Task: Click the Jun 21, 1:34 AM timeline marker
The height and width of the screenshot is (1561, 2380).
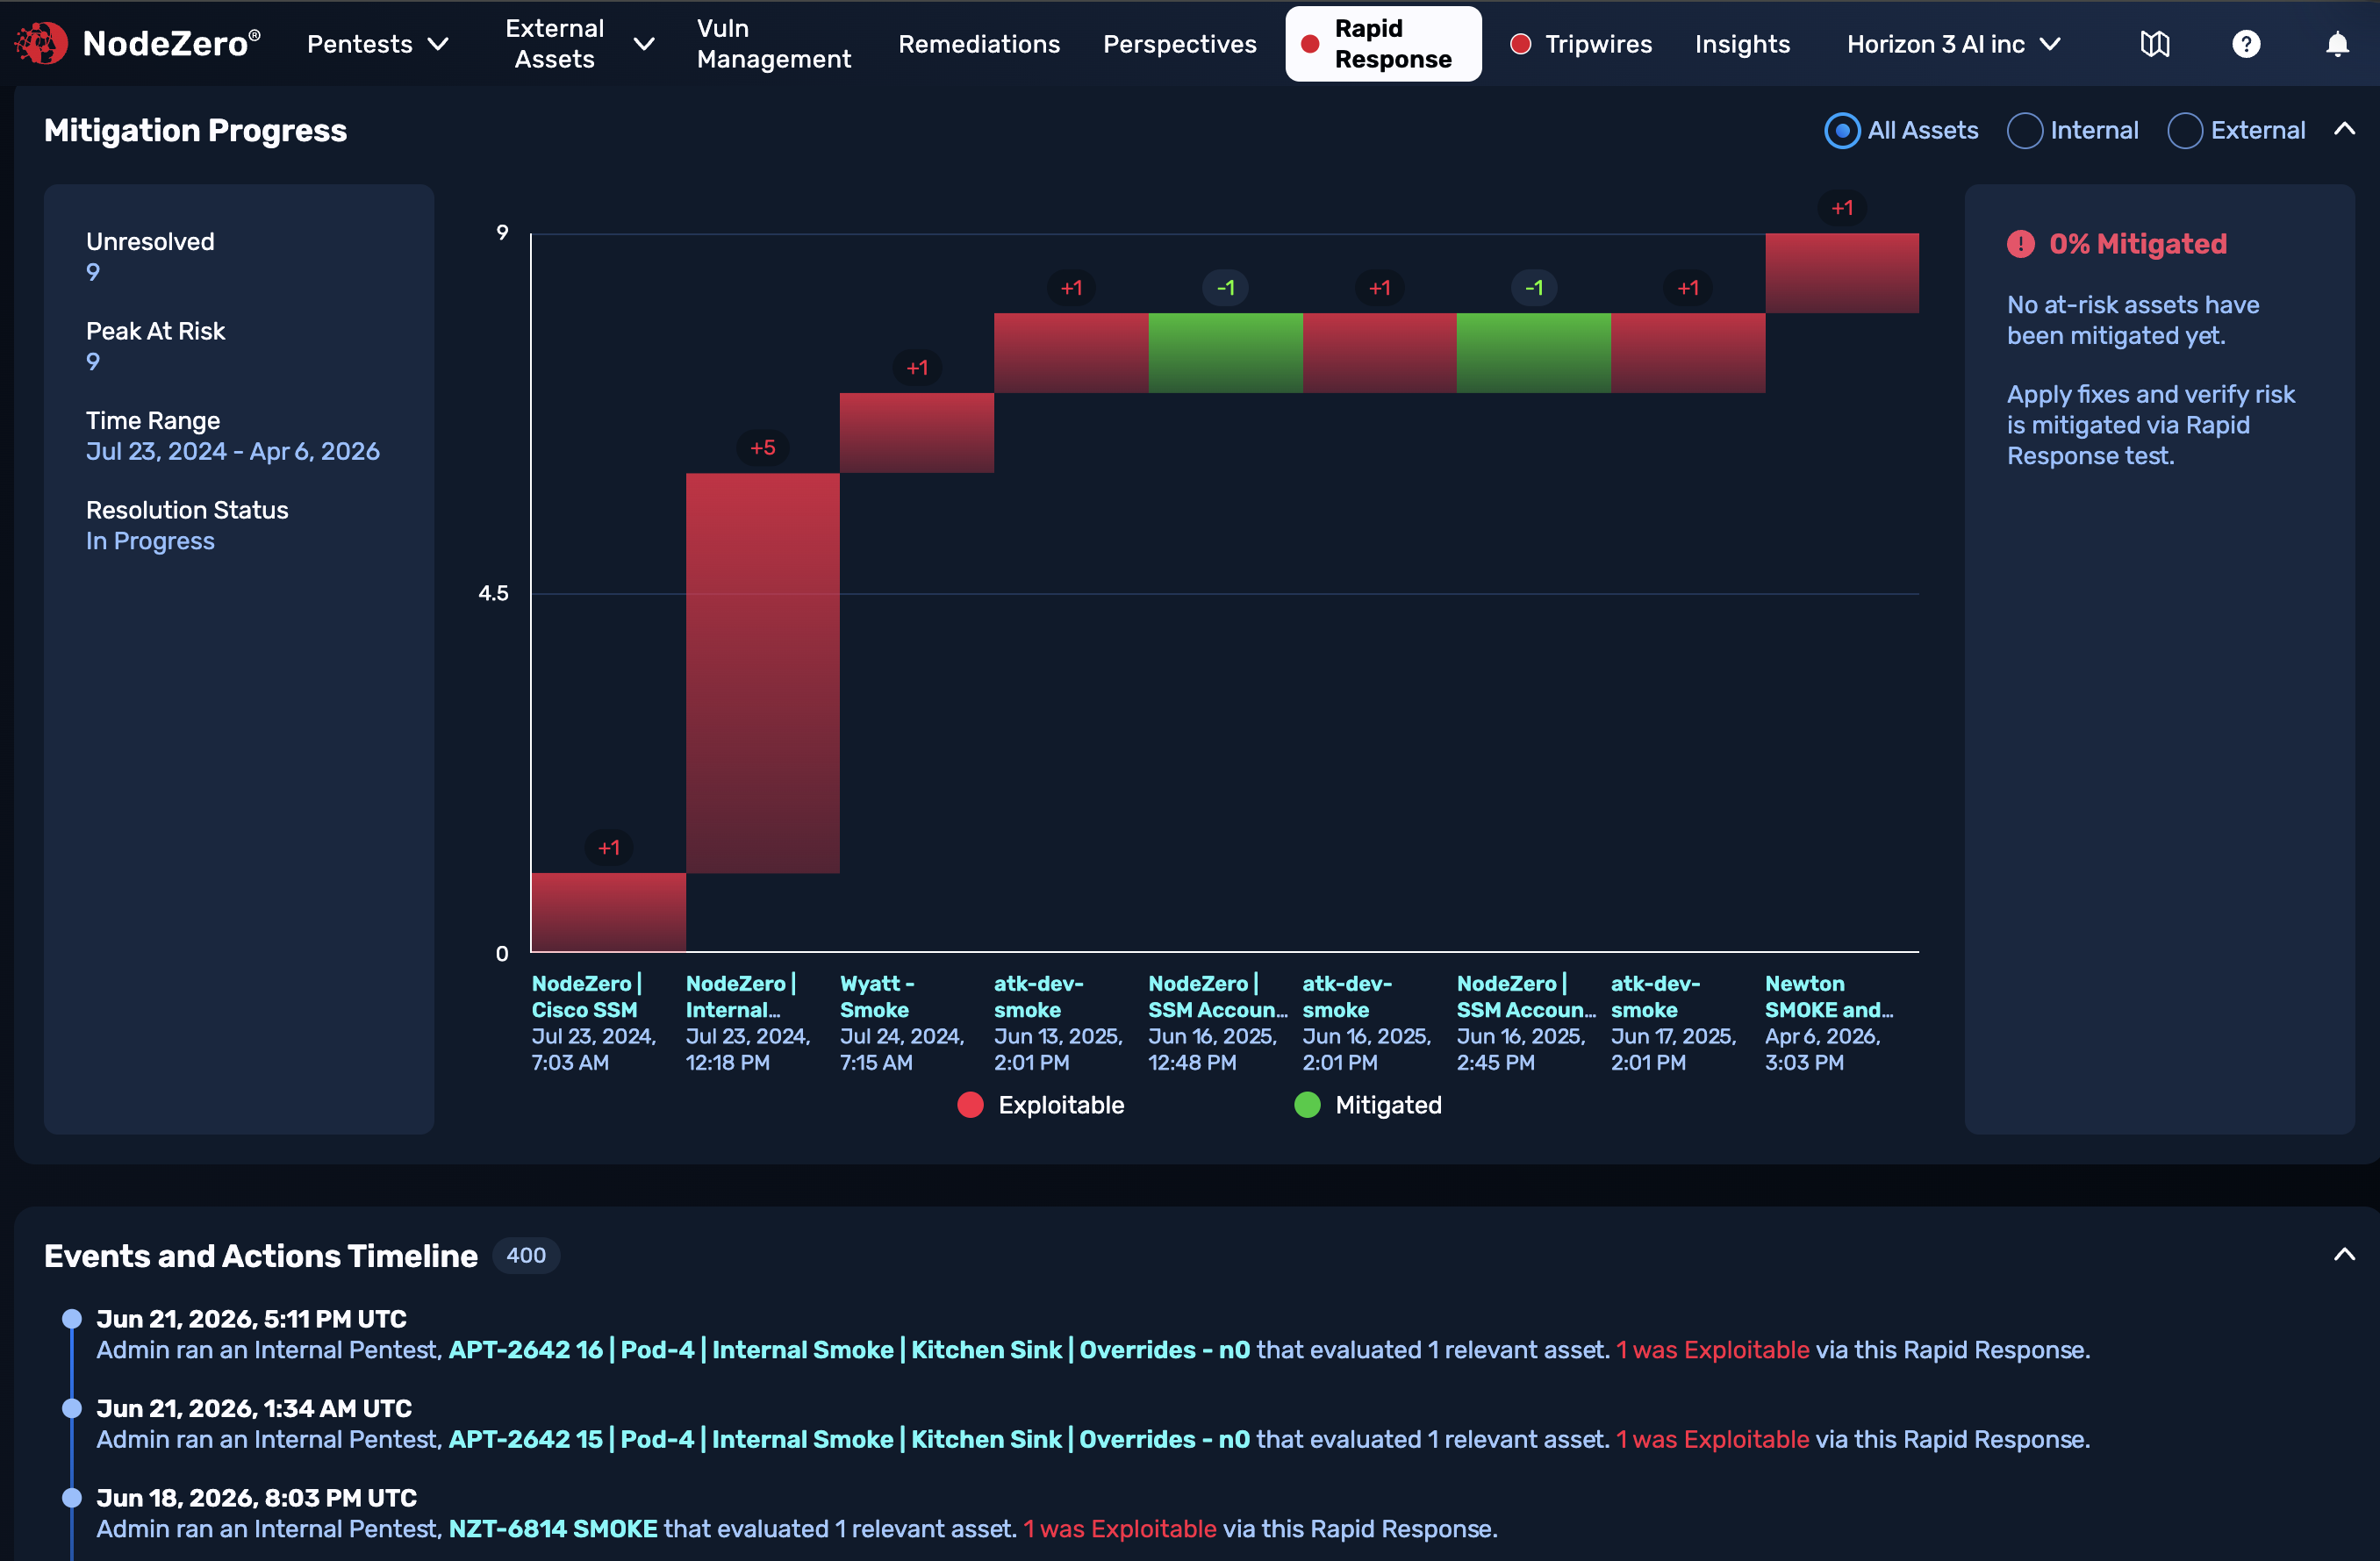Action: coord(71,1408)
